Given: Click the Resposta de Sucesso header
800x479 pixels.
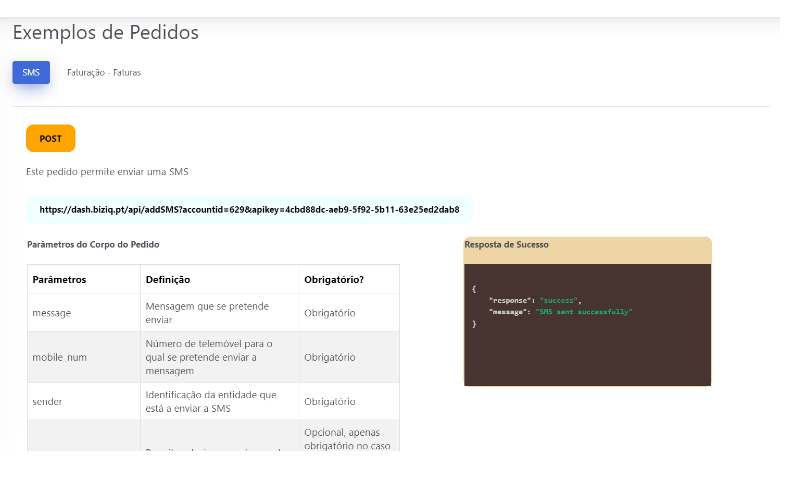Looking at the screenshot, I should coord(506,245).
